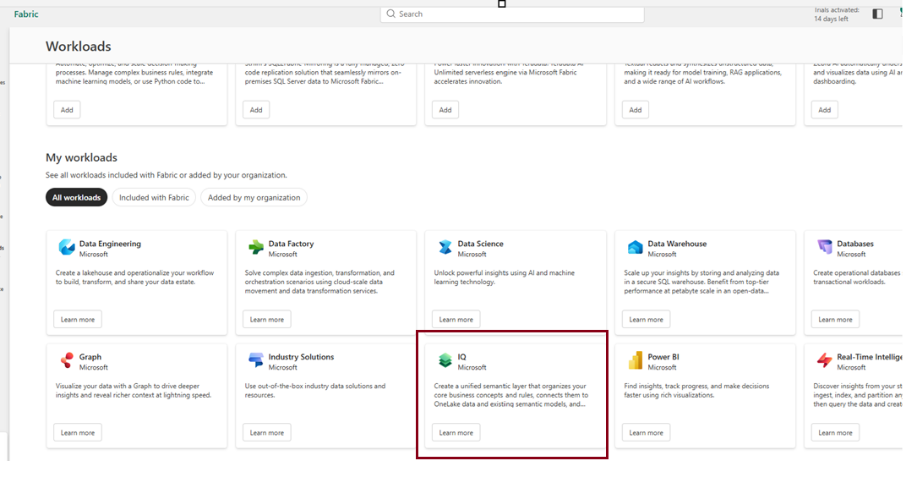Add the workload mentioning Python code
The height and width of the screenshot is (480, 903).
tap(67, 110)
